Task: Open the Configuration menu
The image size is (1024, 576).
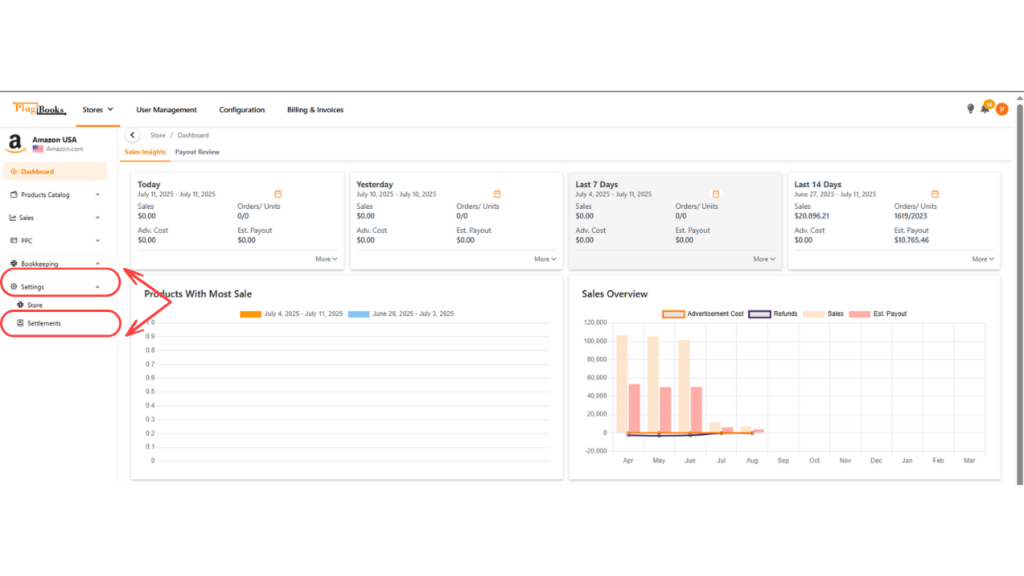Action: [242, 110]
